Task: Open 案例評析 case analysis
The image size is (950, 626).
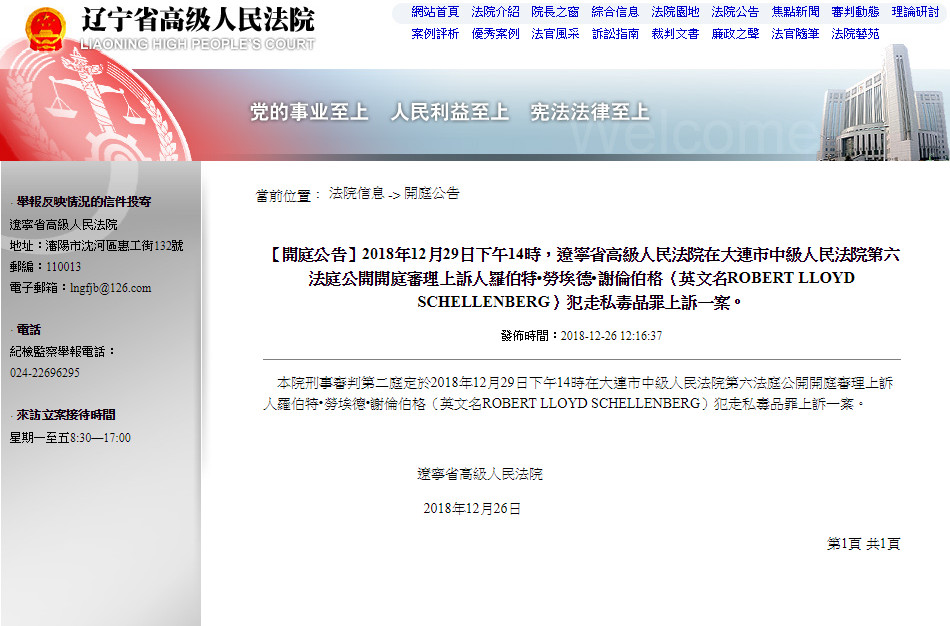Action: pos(435,34)
